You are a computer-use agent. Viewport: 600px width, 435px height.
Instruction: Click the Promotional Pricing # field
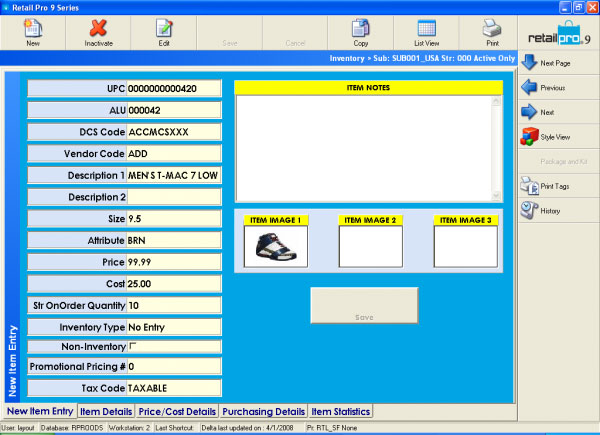pos(174,367)
